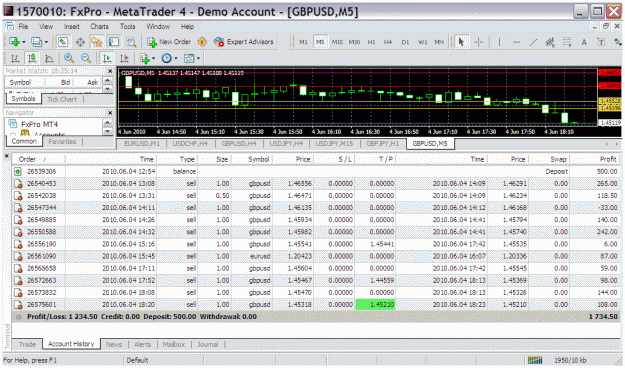This screenshot has height=368, width=625.
Task: Select the trendline drawing tool
Action: pos(533,42)
